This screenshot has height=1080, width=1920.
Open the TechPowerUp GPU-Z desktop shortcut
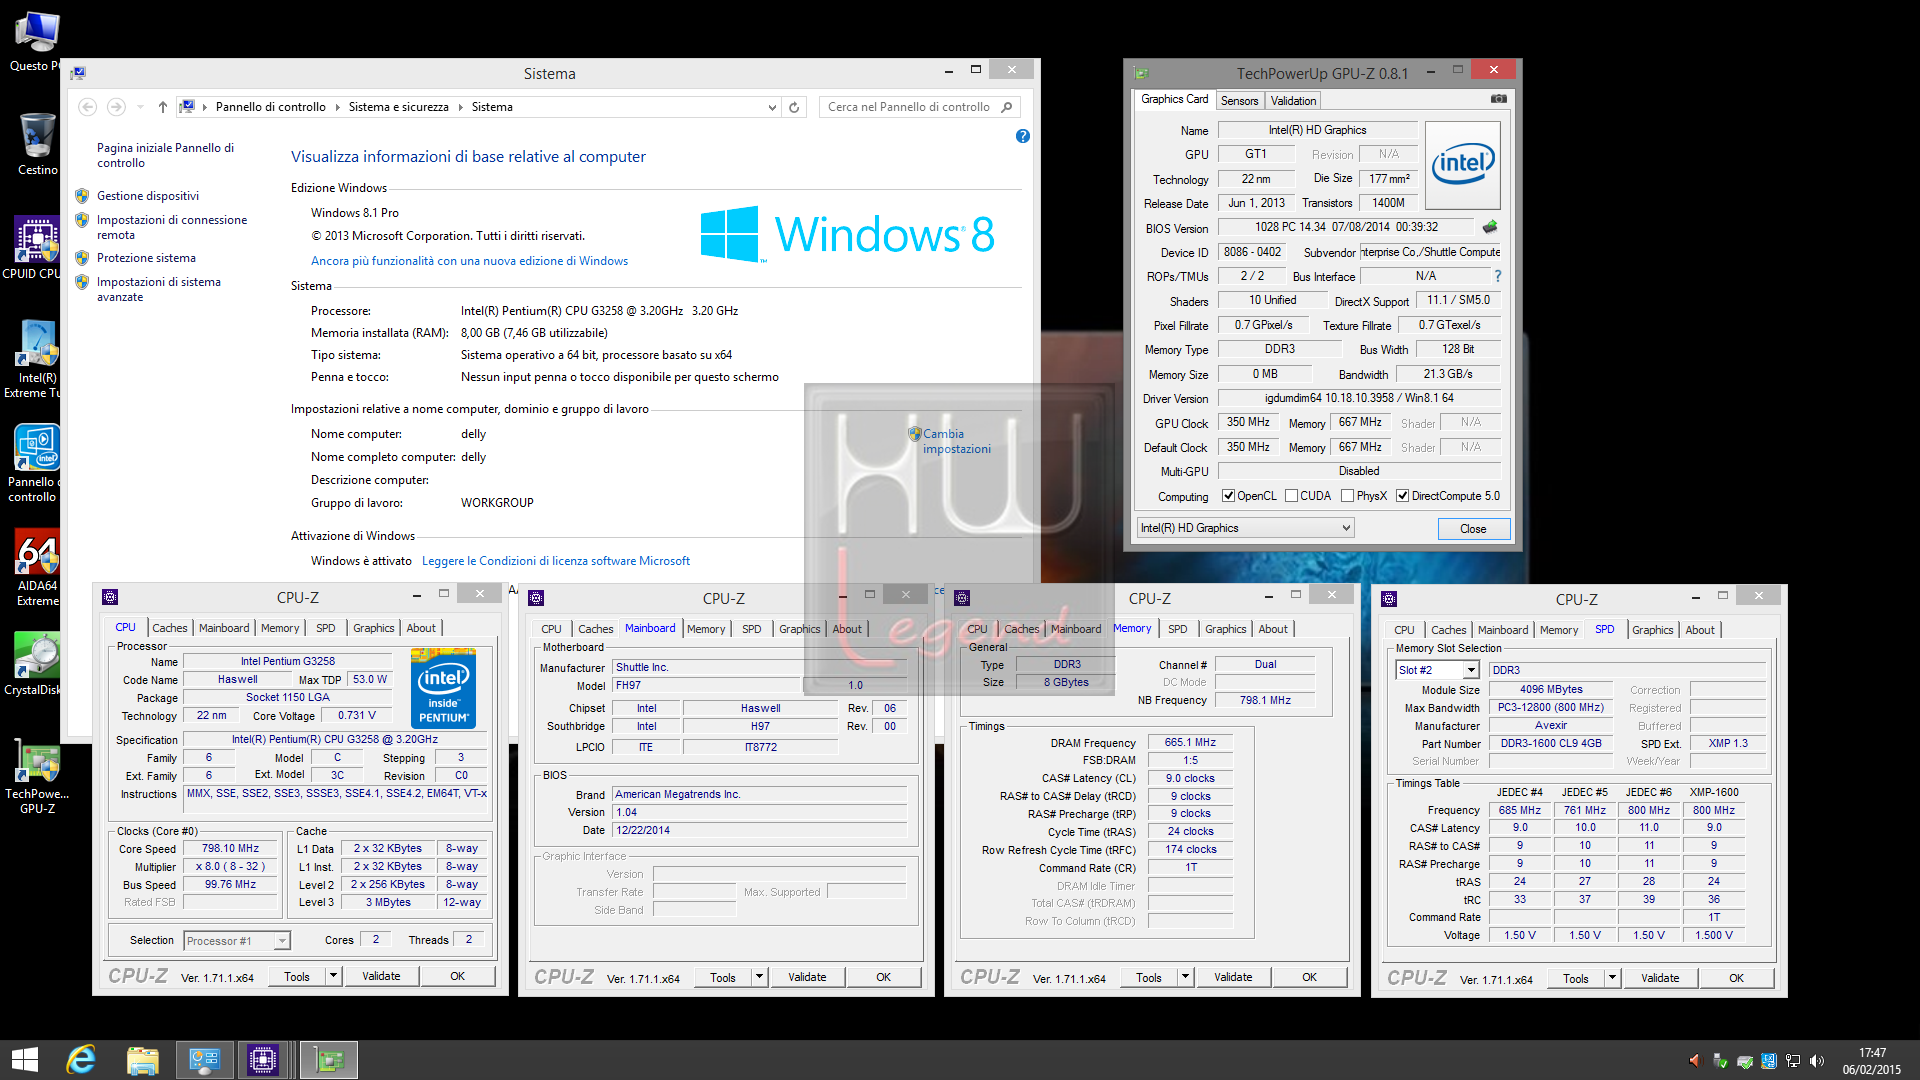tap(37, 778)
